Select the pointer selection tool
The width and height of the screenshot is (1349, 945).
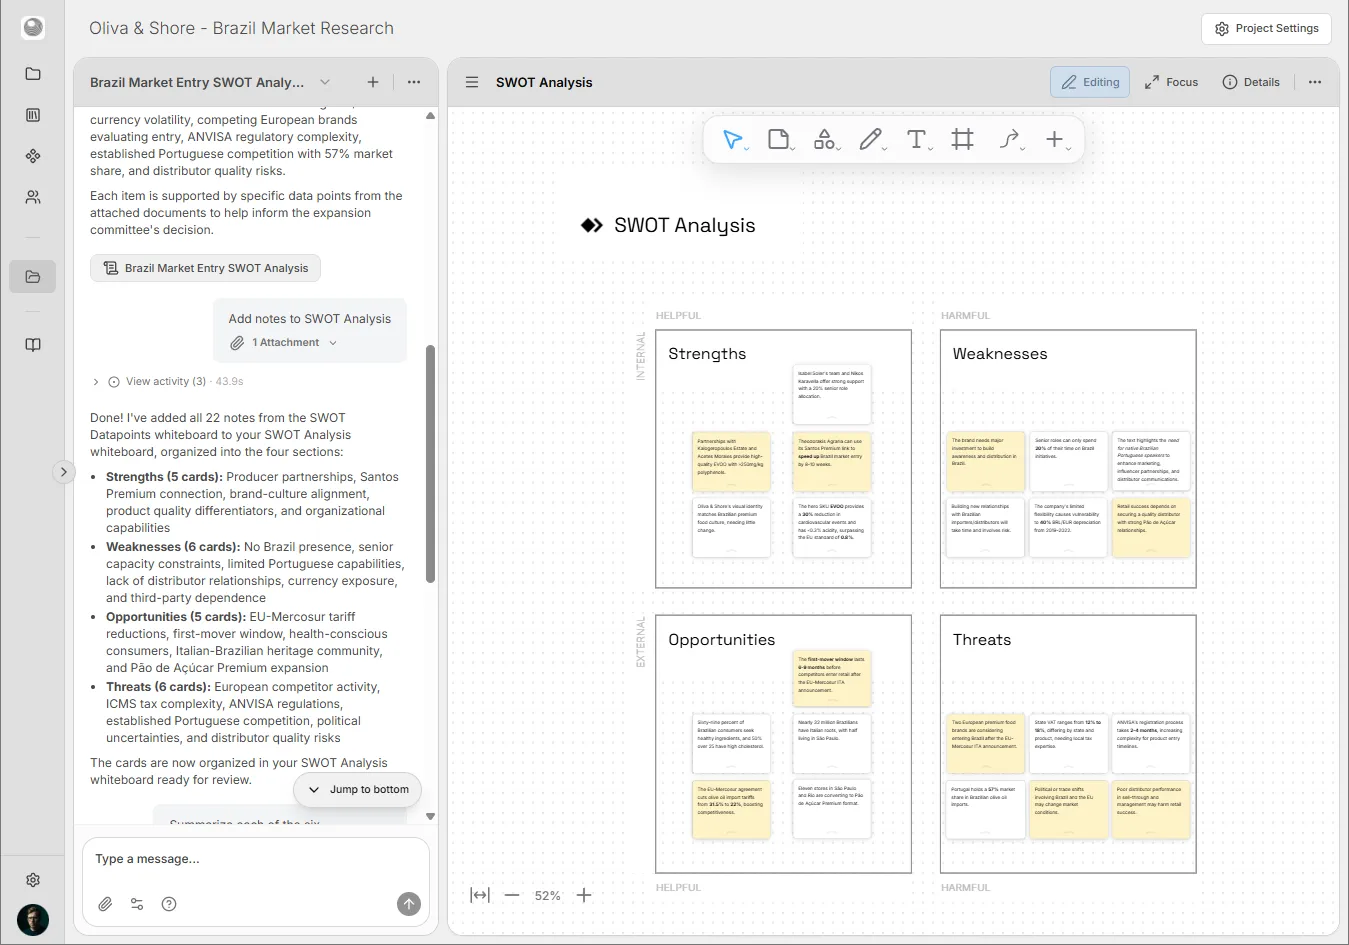[x=733, y=140]
